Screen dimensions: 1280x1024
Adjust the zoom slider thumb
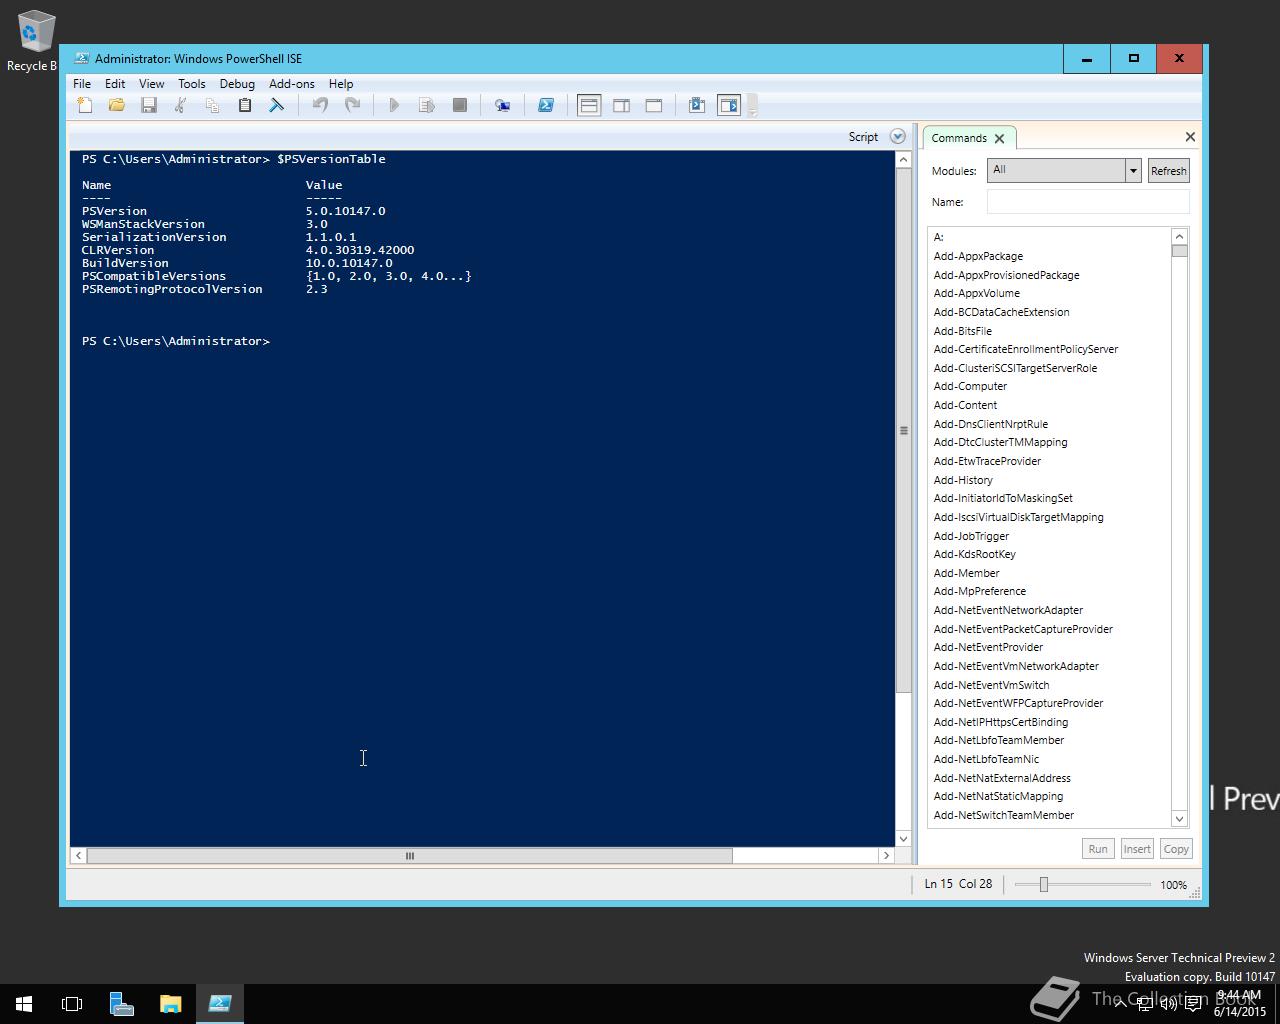tap(1043, 884)
